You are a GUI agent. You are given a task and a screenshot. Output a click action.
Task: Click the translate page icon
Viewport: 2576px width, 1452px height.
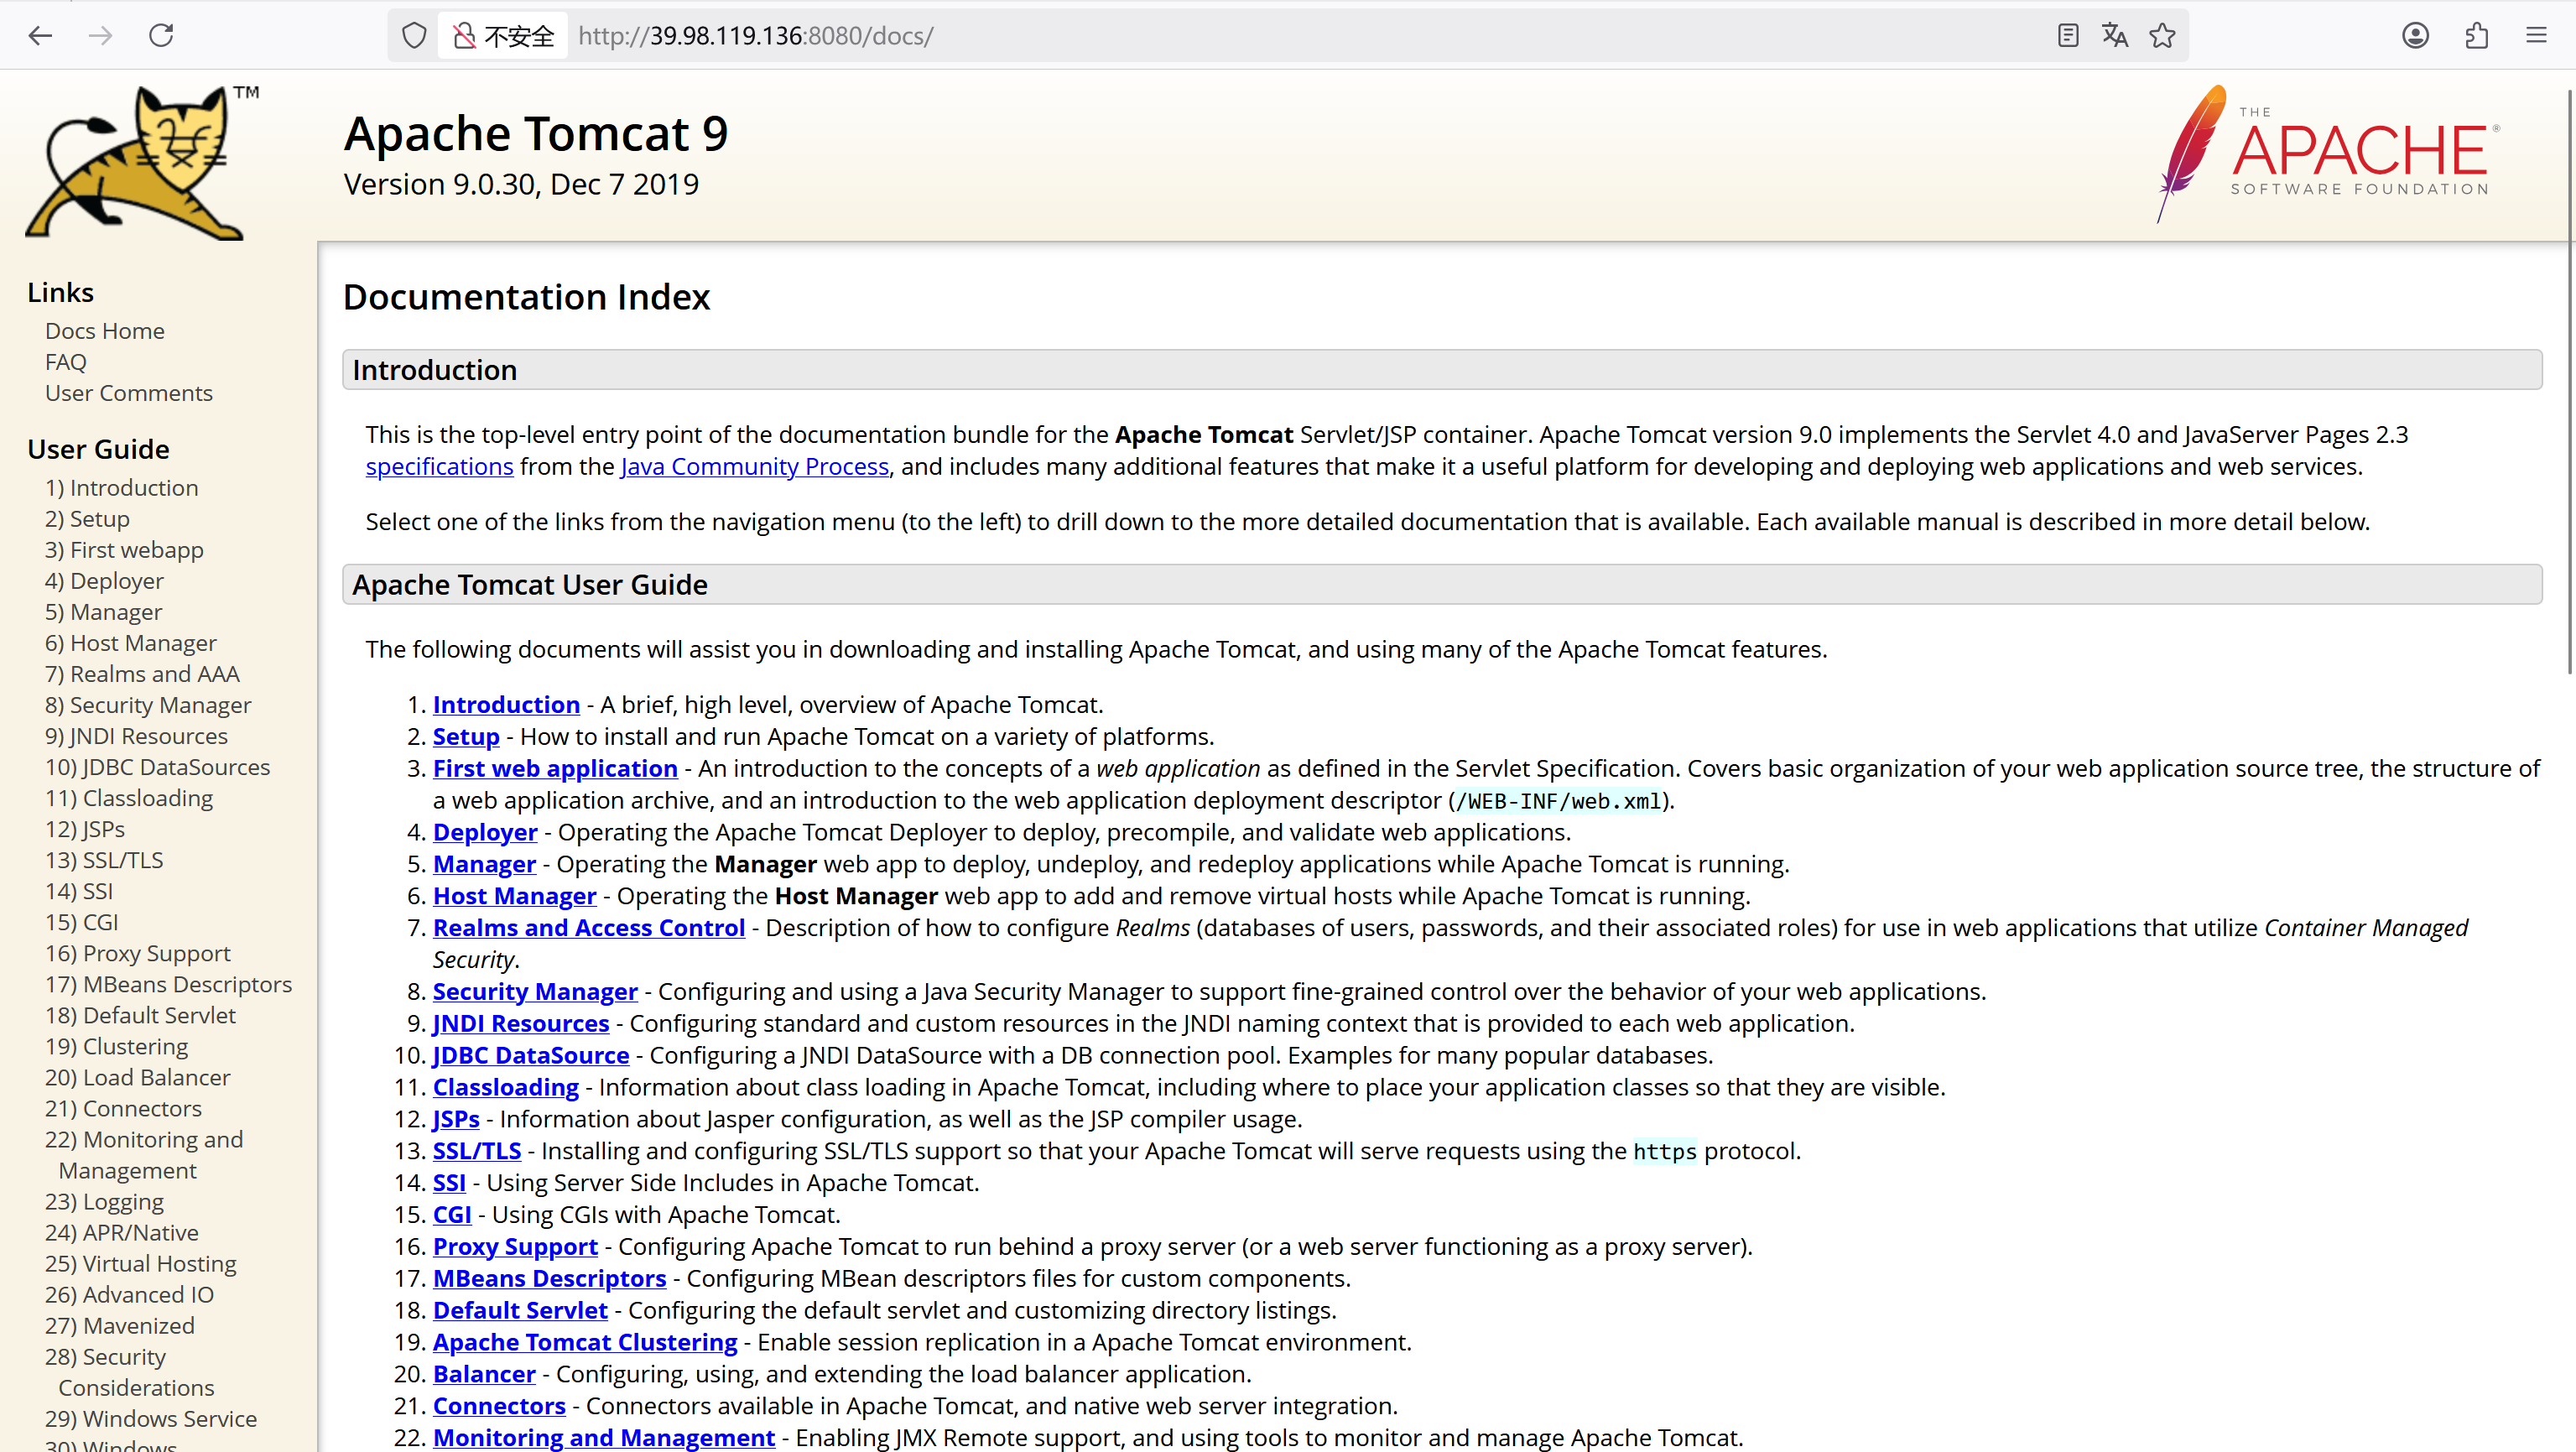point(2115,36)
